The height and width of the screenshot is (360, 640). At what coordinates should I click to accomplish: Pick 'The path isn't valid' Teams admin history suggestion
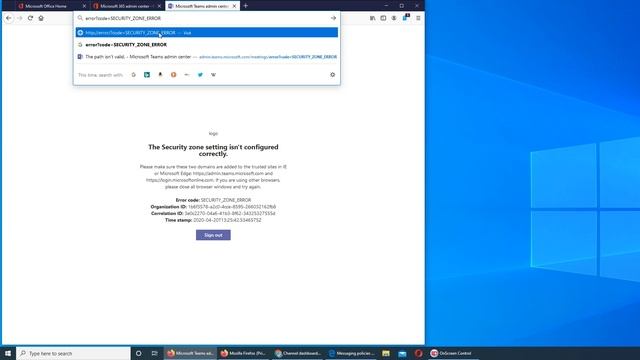207,57
